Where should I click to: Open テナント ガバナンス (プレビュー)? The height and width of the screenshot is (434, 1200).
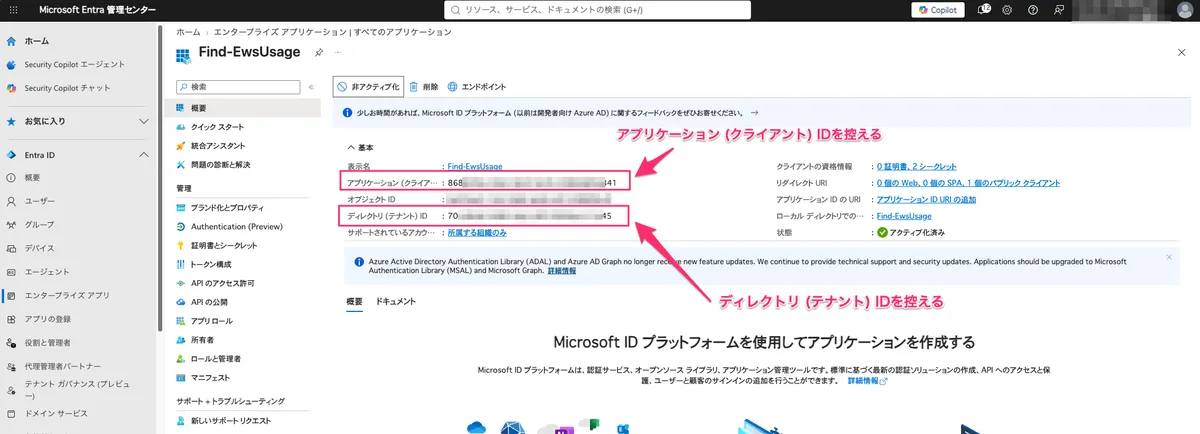click(x=79, y=389)
